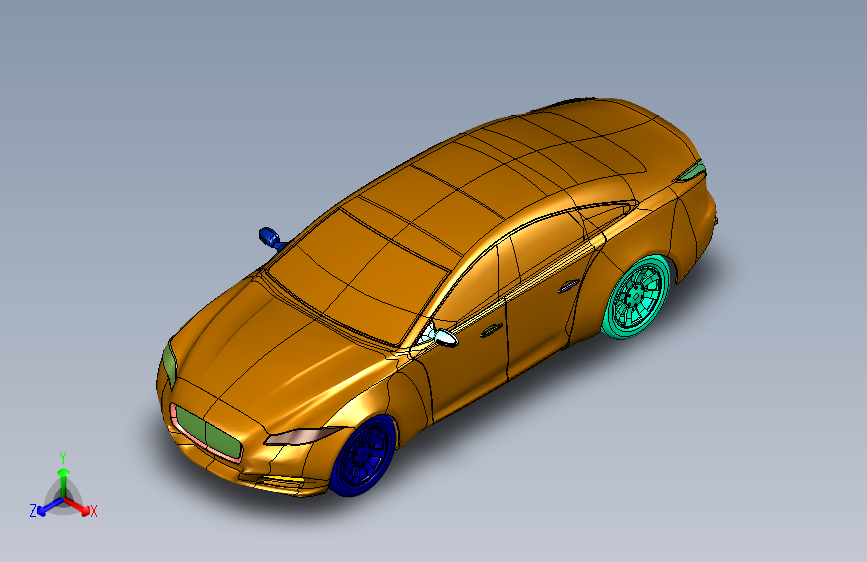Select the rear door handle

568,286
